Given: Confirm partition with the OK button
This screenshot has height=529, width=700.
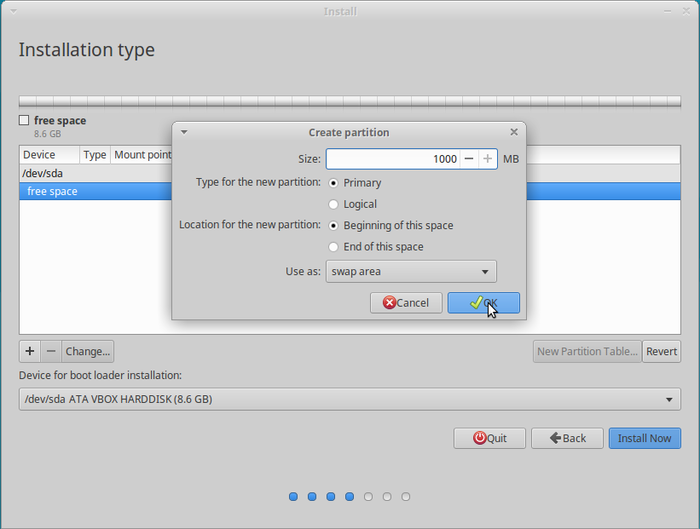Looking at the screenshot, I should [x=483, y=303].
